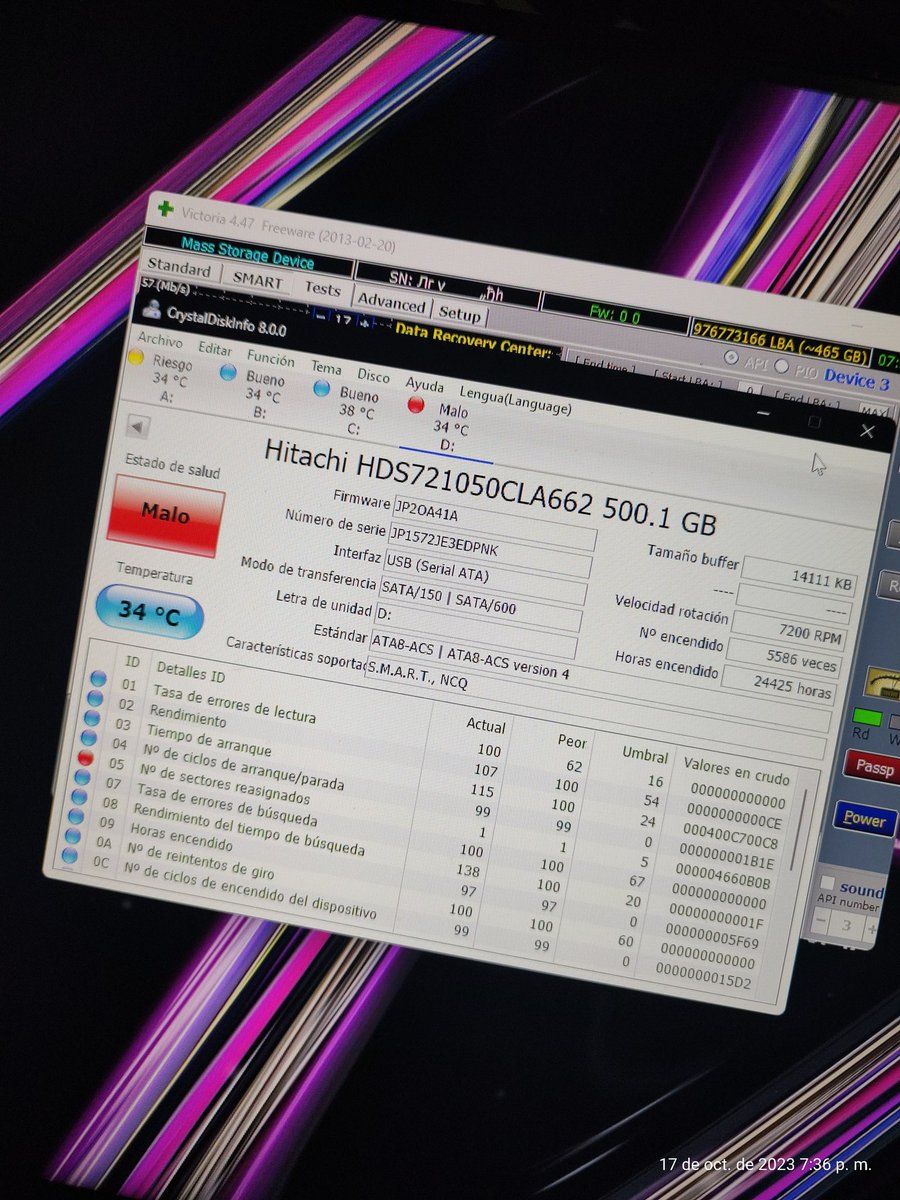Select API radio button in Victoria
Viewport: 900px width, 1200px height.
pos(732,358)
